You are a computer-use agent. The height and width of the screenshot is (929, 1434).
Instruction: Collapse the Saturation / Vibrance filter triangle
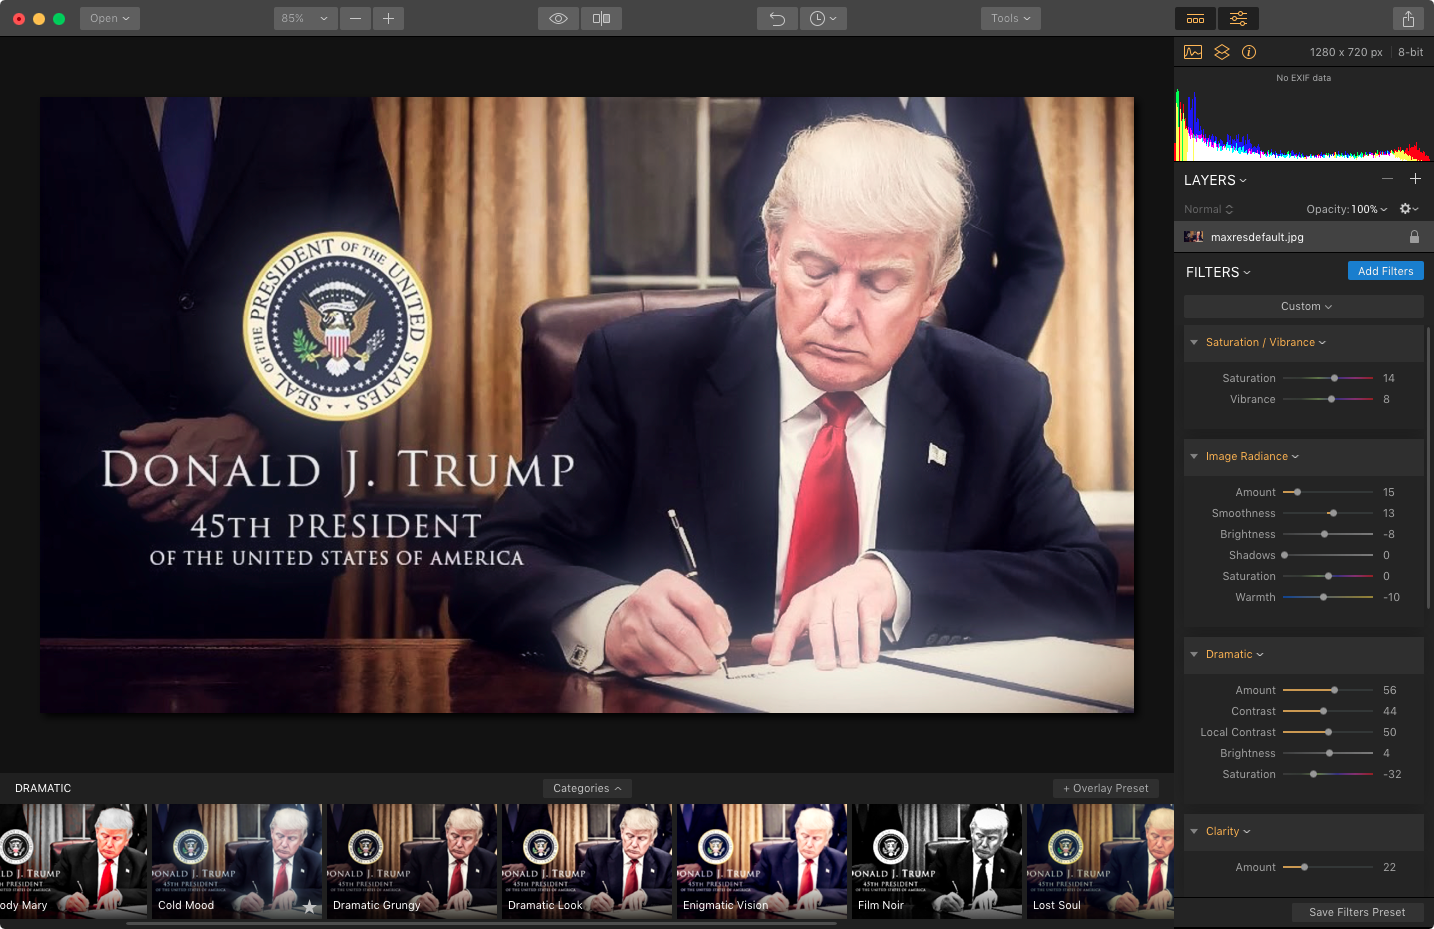(x=1194, y=342)
